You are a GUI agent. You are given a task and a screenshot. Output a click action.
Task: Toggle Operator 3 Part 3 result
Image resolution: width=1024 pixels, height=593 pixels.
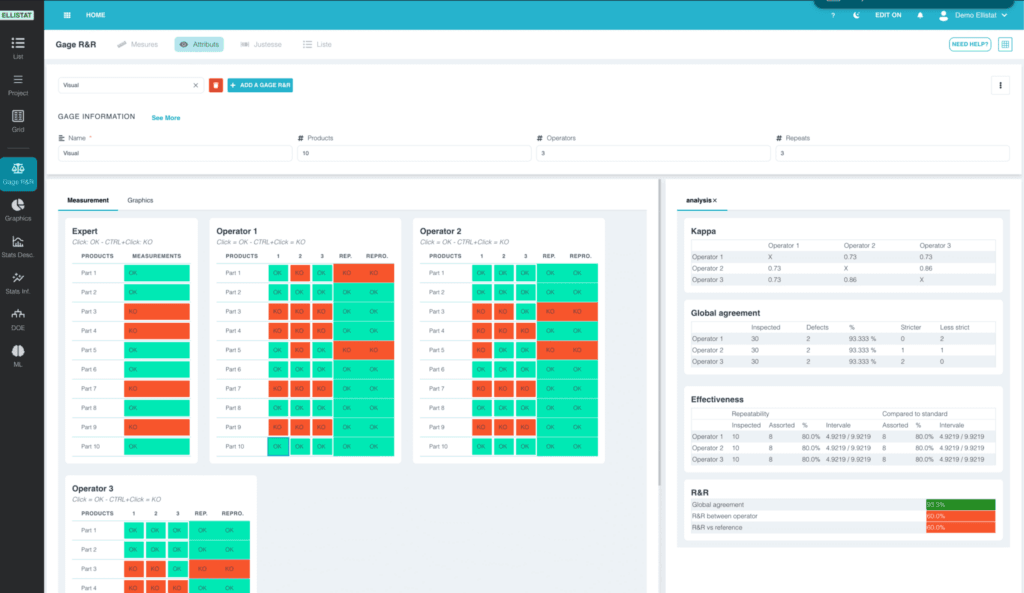(134, 568)
